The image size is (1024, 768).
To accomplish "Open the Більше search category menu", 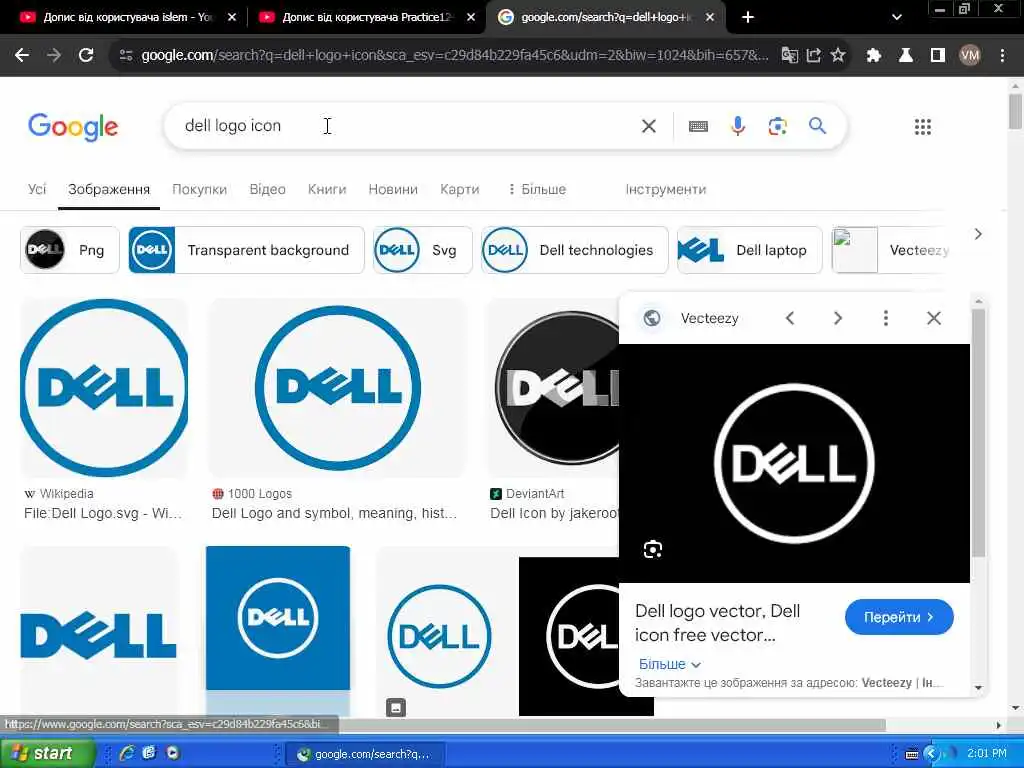I will point(537,189).
